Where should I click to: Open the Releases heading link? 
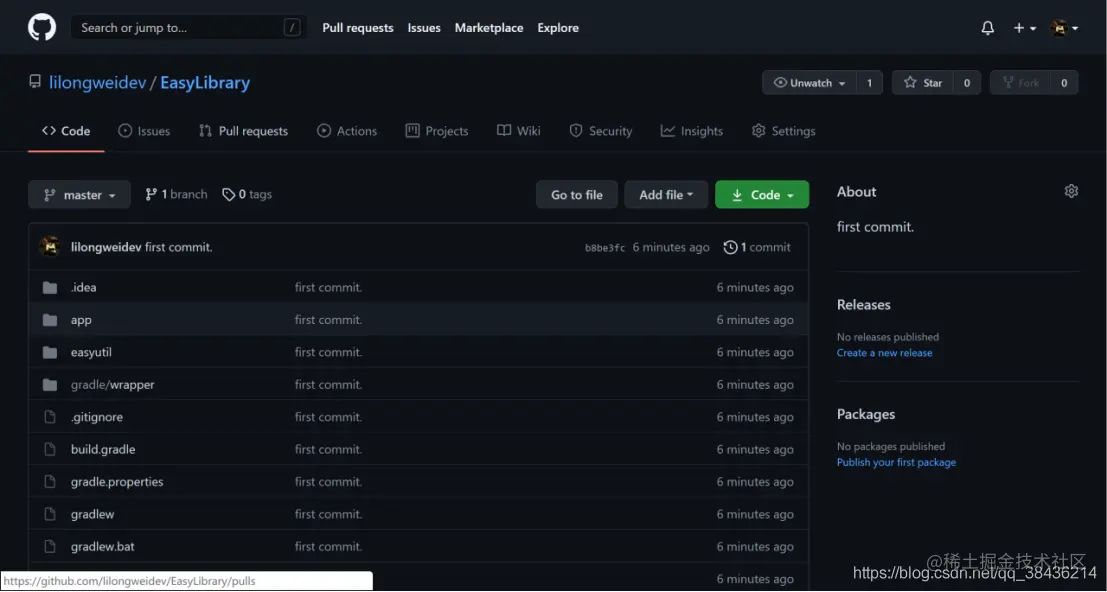(863, 305)
